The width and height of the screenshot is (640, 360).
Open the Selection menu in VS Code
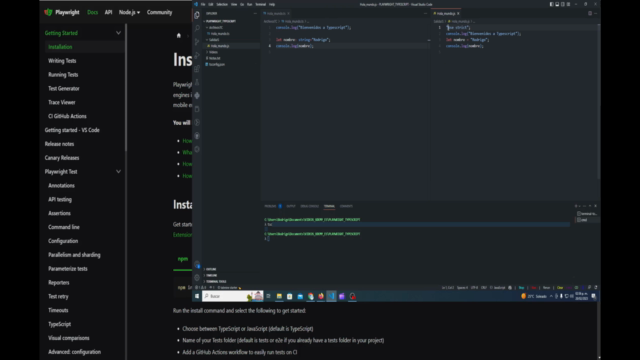pyautogui.click(x=222, y=4)
